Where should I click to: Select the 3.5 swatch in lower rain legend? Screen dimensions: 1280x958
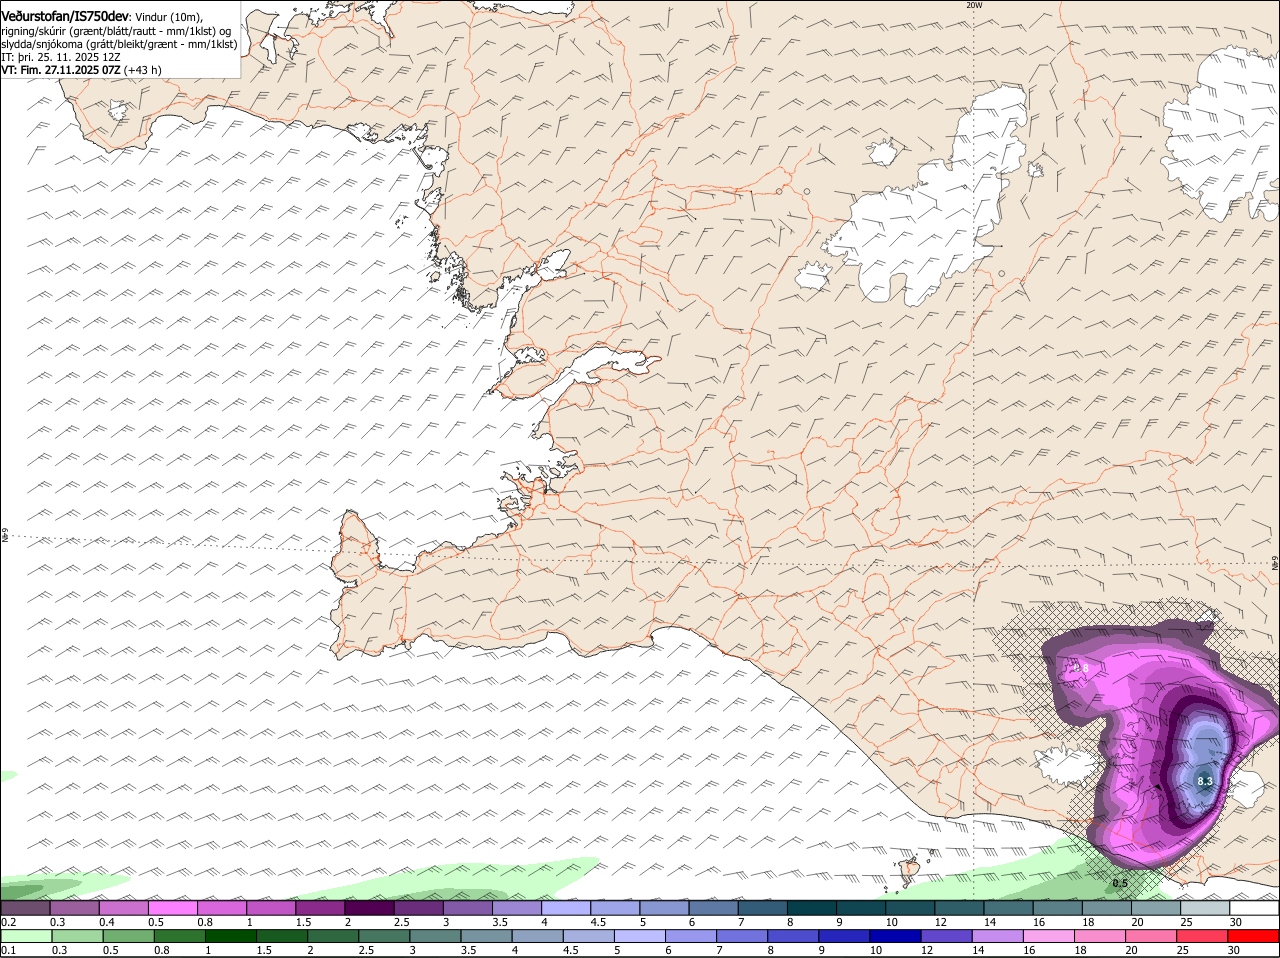coord(486,936)
